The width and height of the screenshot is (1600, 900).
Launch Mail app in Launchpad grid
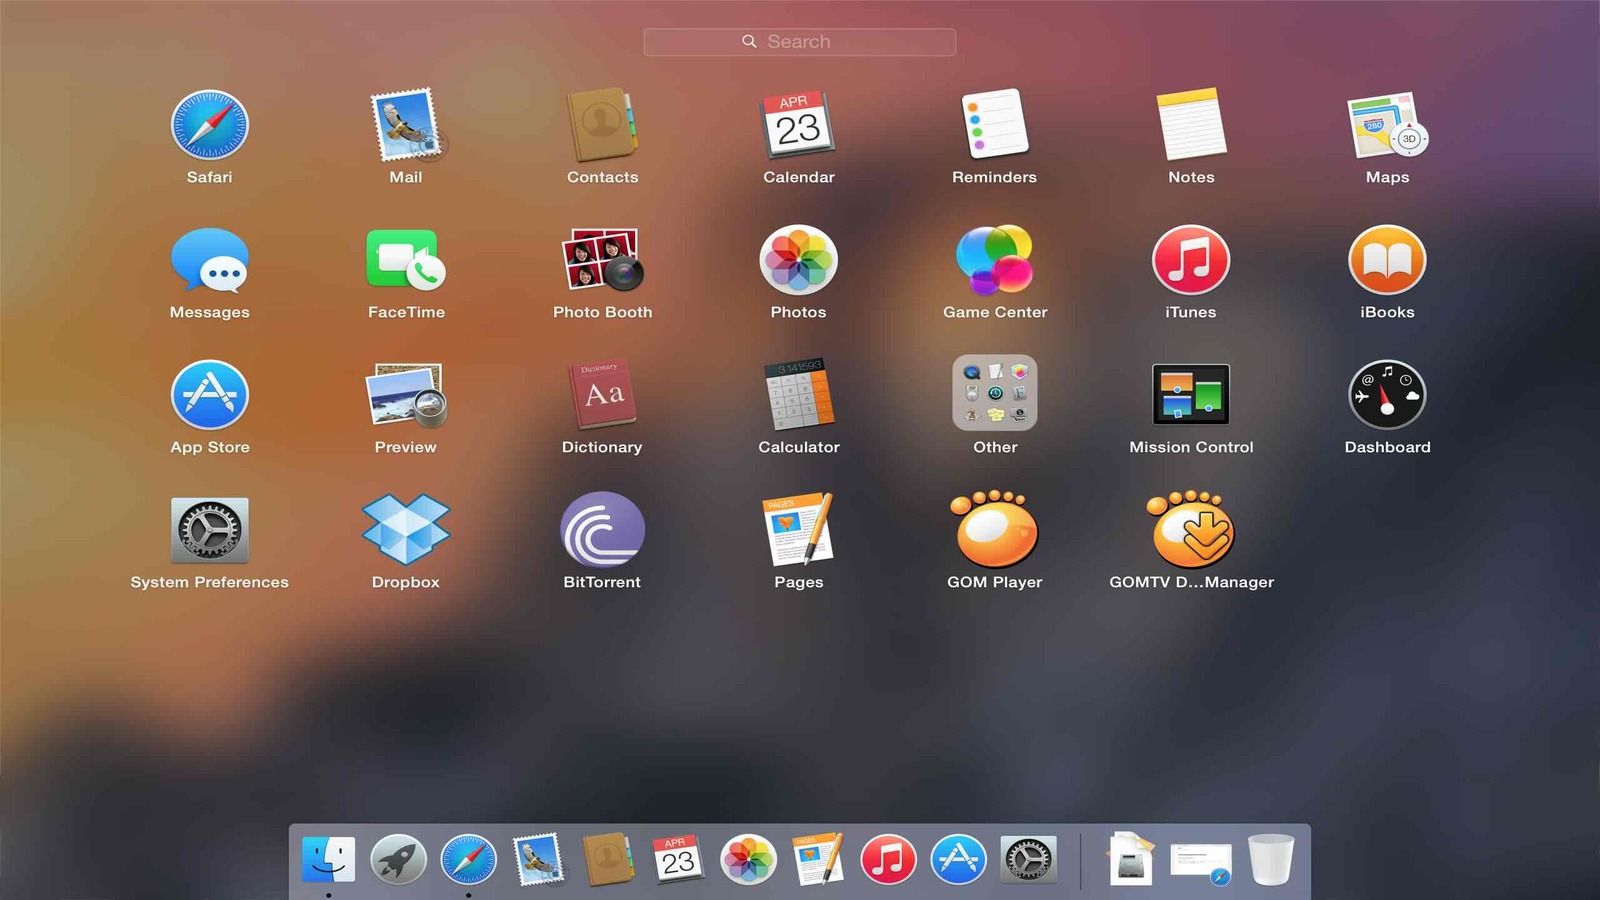(406, 125)
